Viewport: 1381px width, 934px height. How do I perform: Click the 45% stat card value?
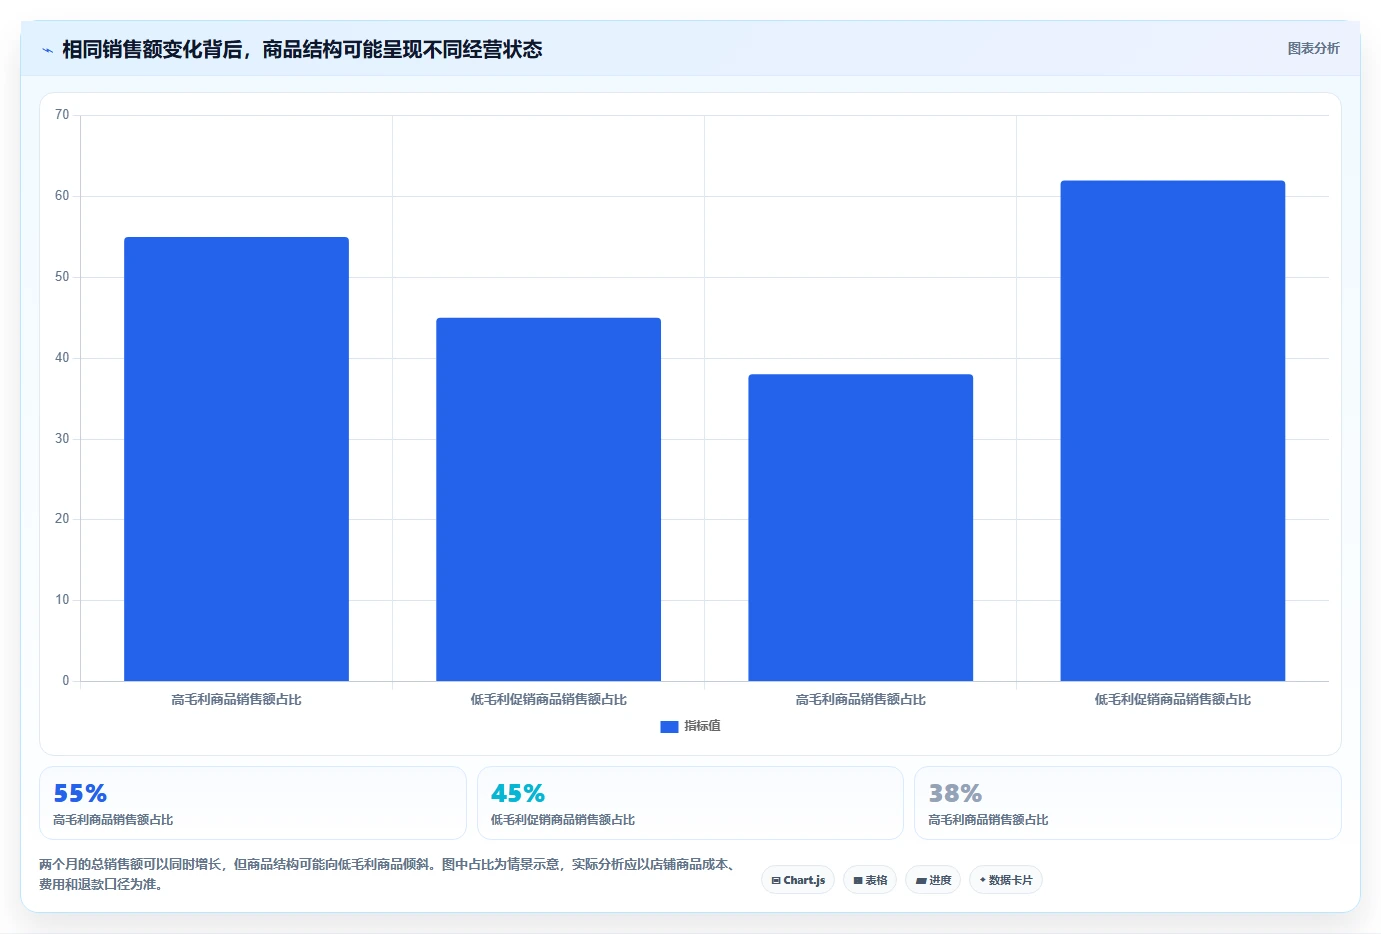pos(518,793)
